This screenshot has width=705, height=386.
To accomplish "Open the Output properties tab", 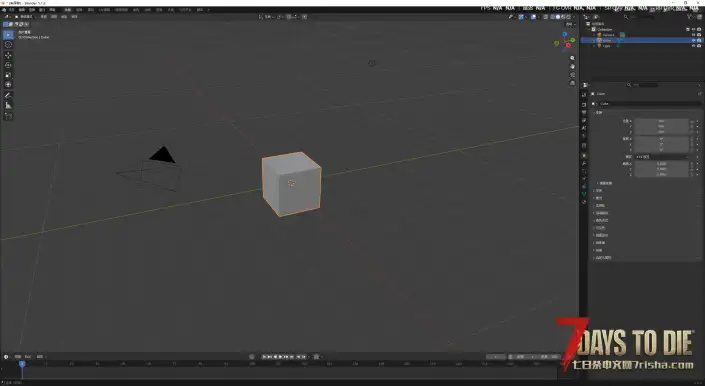I will [584, 112].
